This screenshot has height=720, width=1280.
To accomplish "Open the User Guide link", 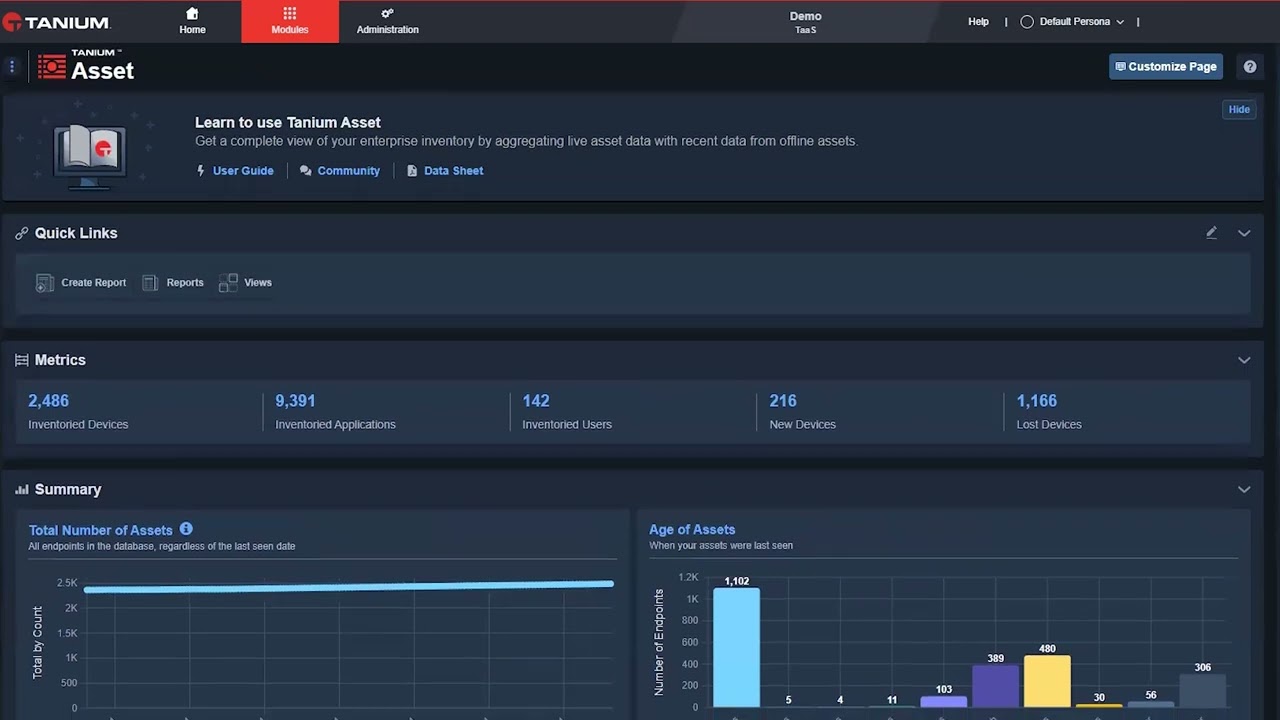I will [243, 171].
